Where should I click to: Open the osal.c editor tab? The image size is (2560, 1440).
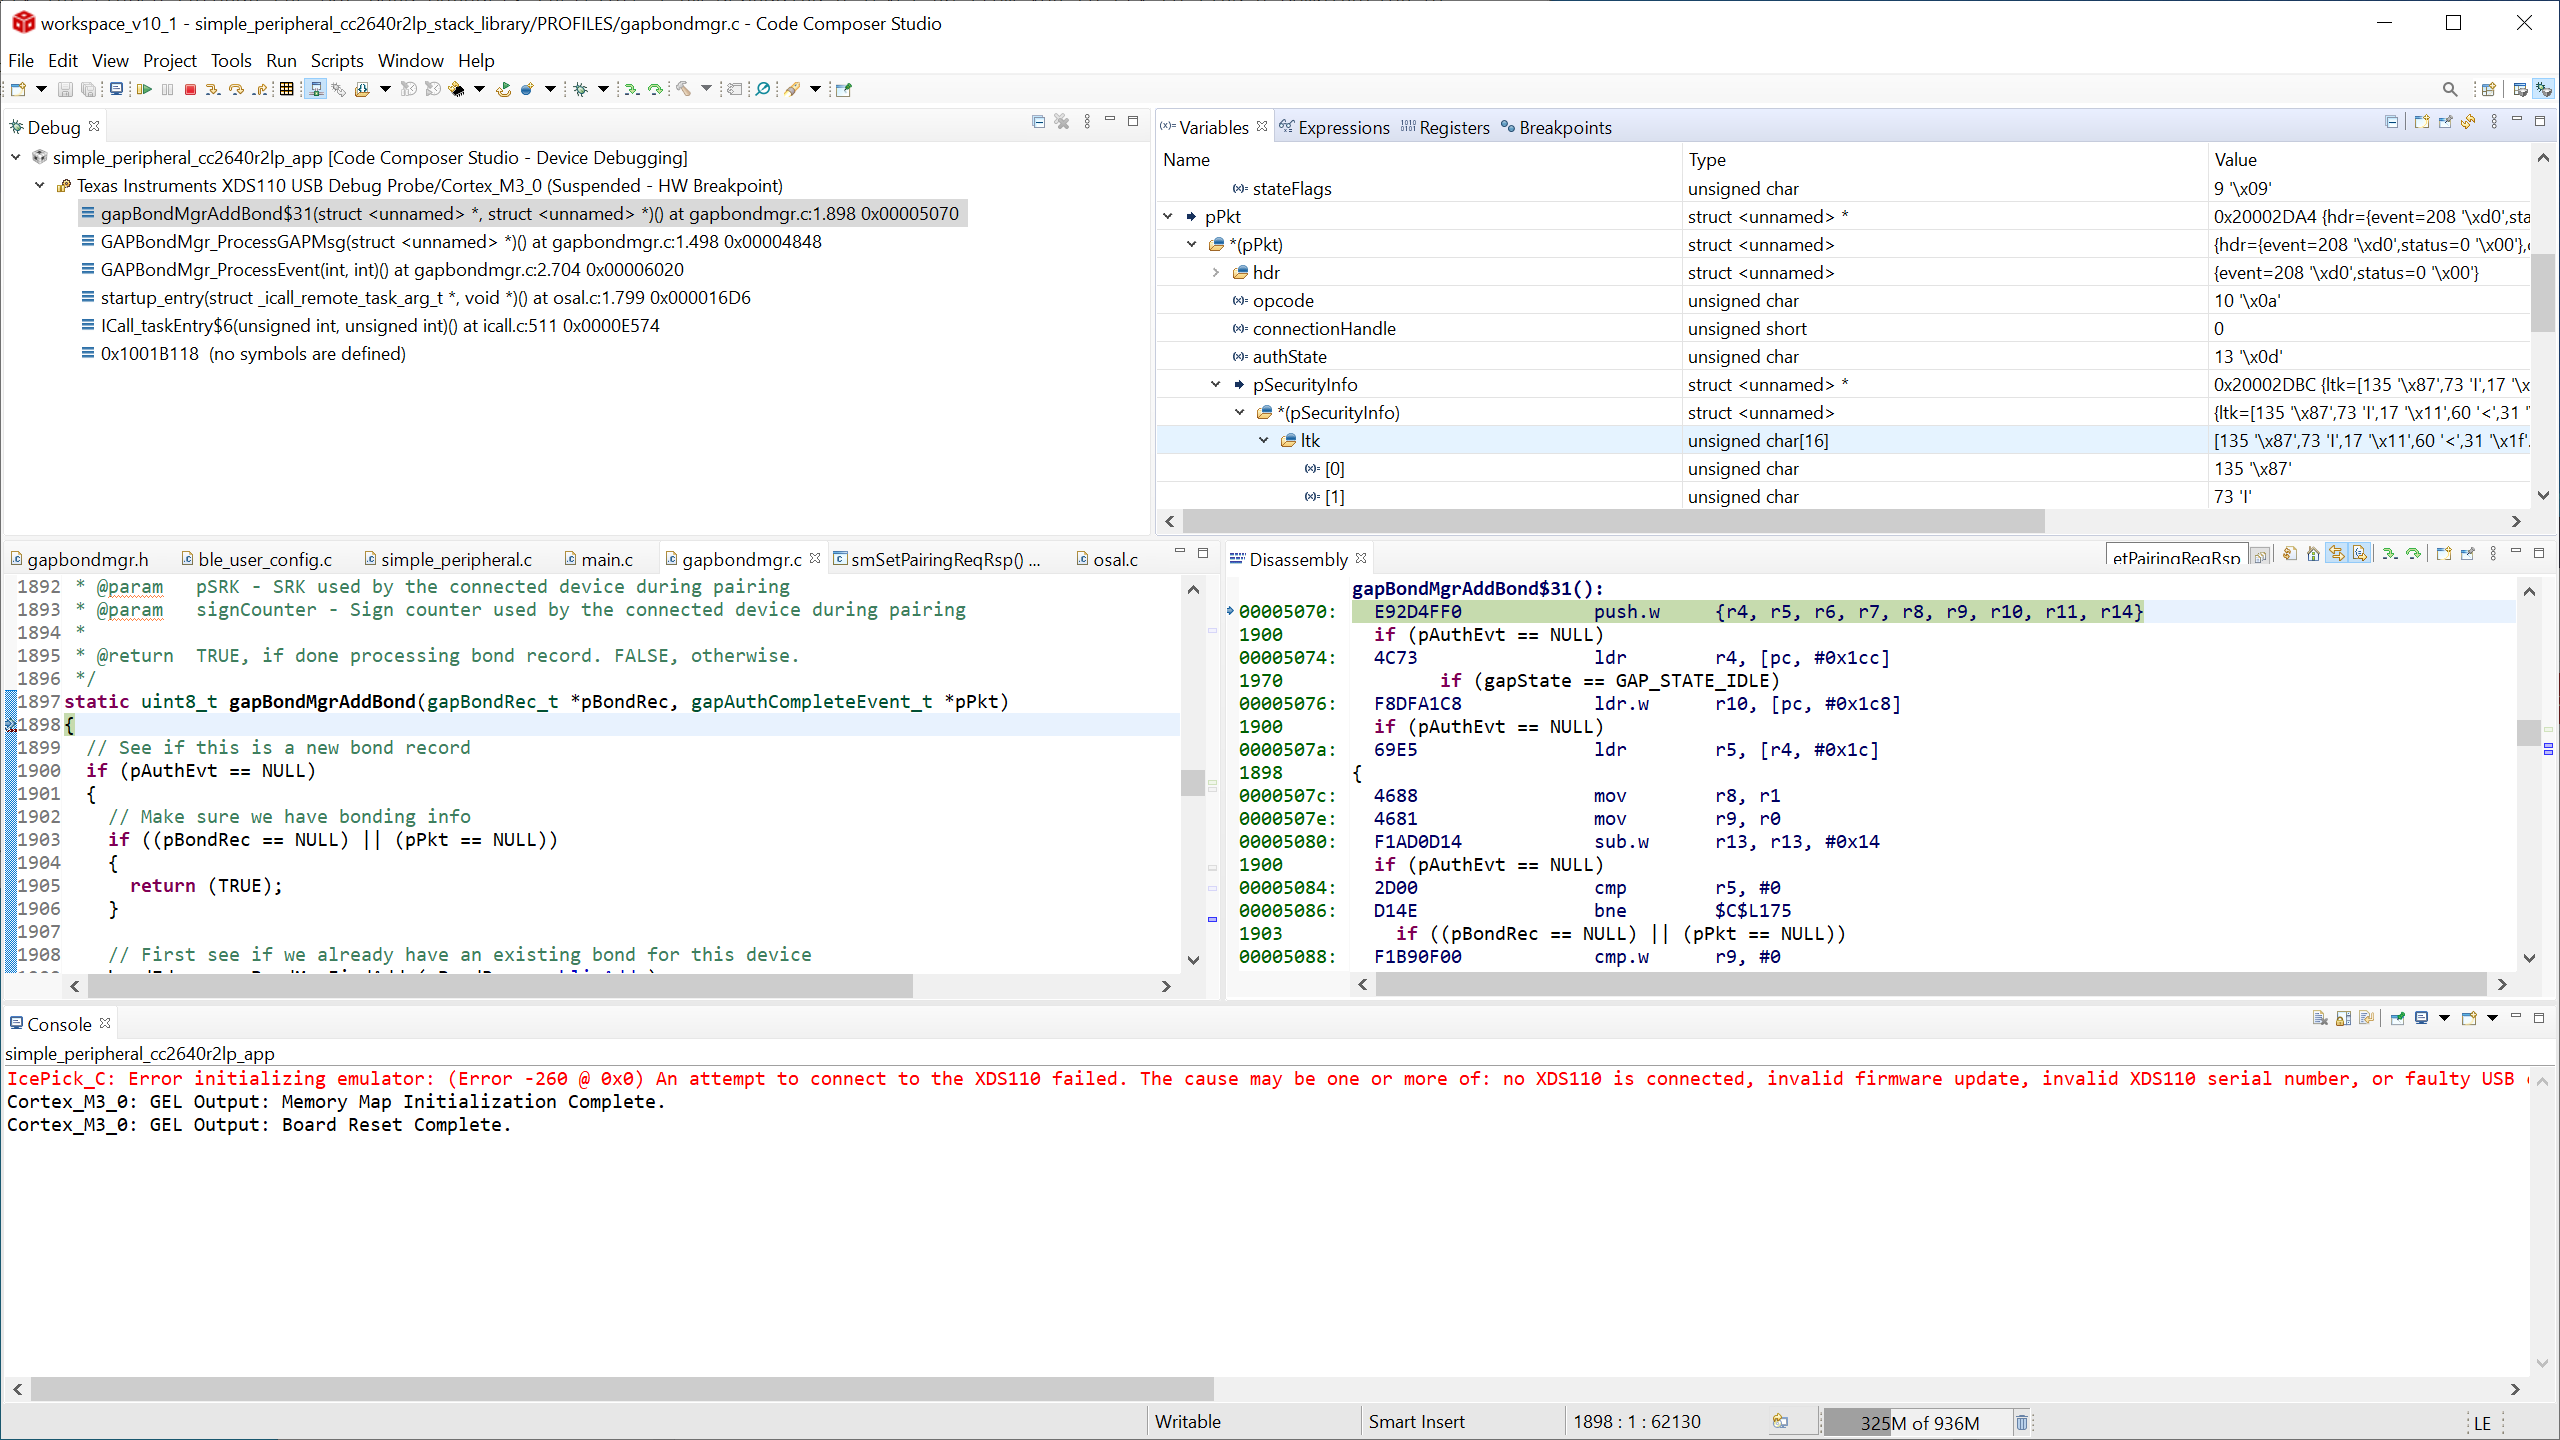coord(1108,559)
